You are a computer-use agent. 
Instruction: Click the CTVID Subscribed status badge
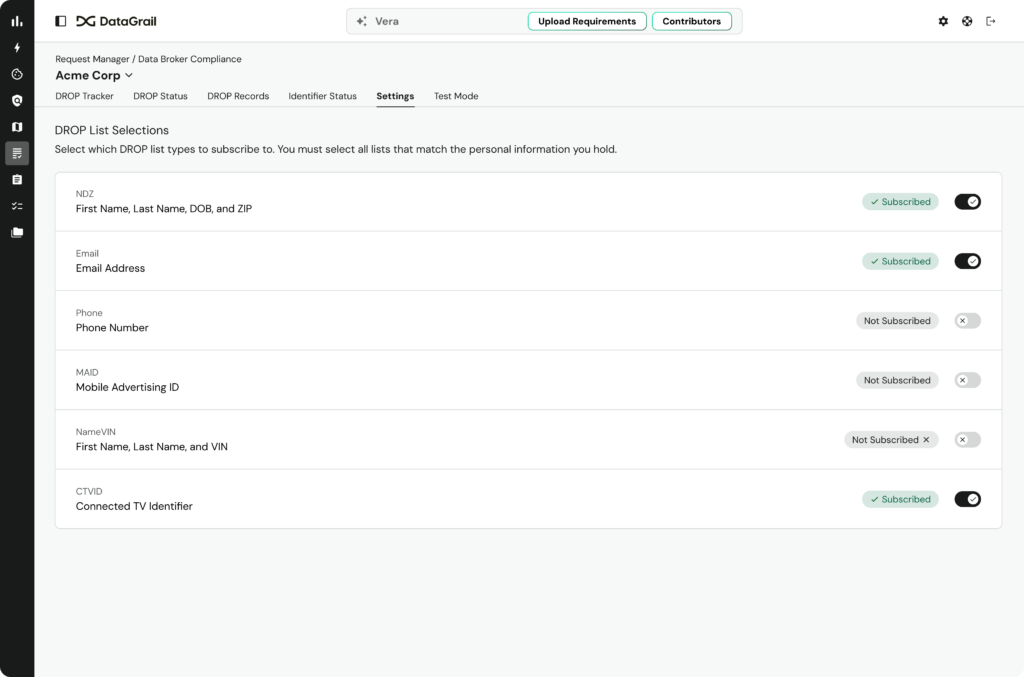900,499
